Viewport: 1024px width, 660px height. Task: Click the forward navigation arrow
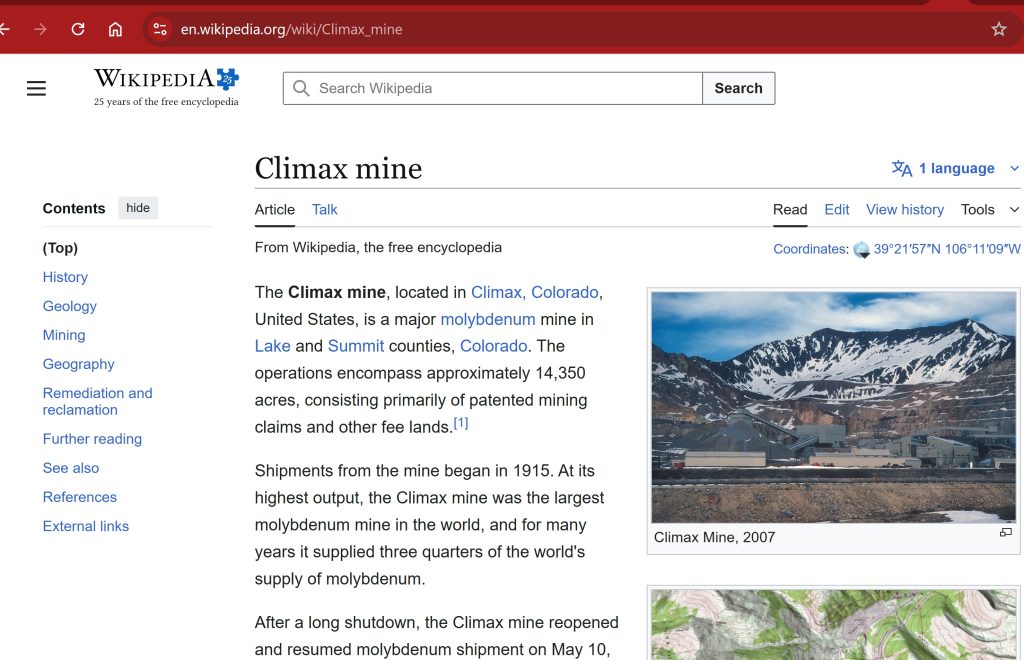tap(40, 29)
